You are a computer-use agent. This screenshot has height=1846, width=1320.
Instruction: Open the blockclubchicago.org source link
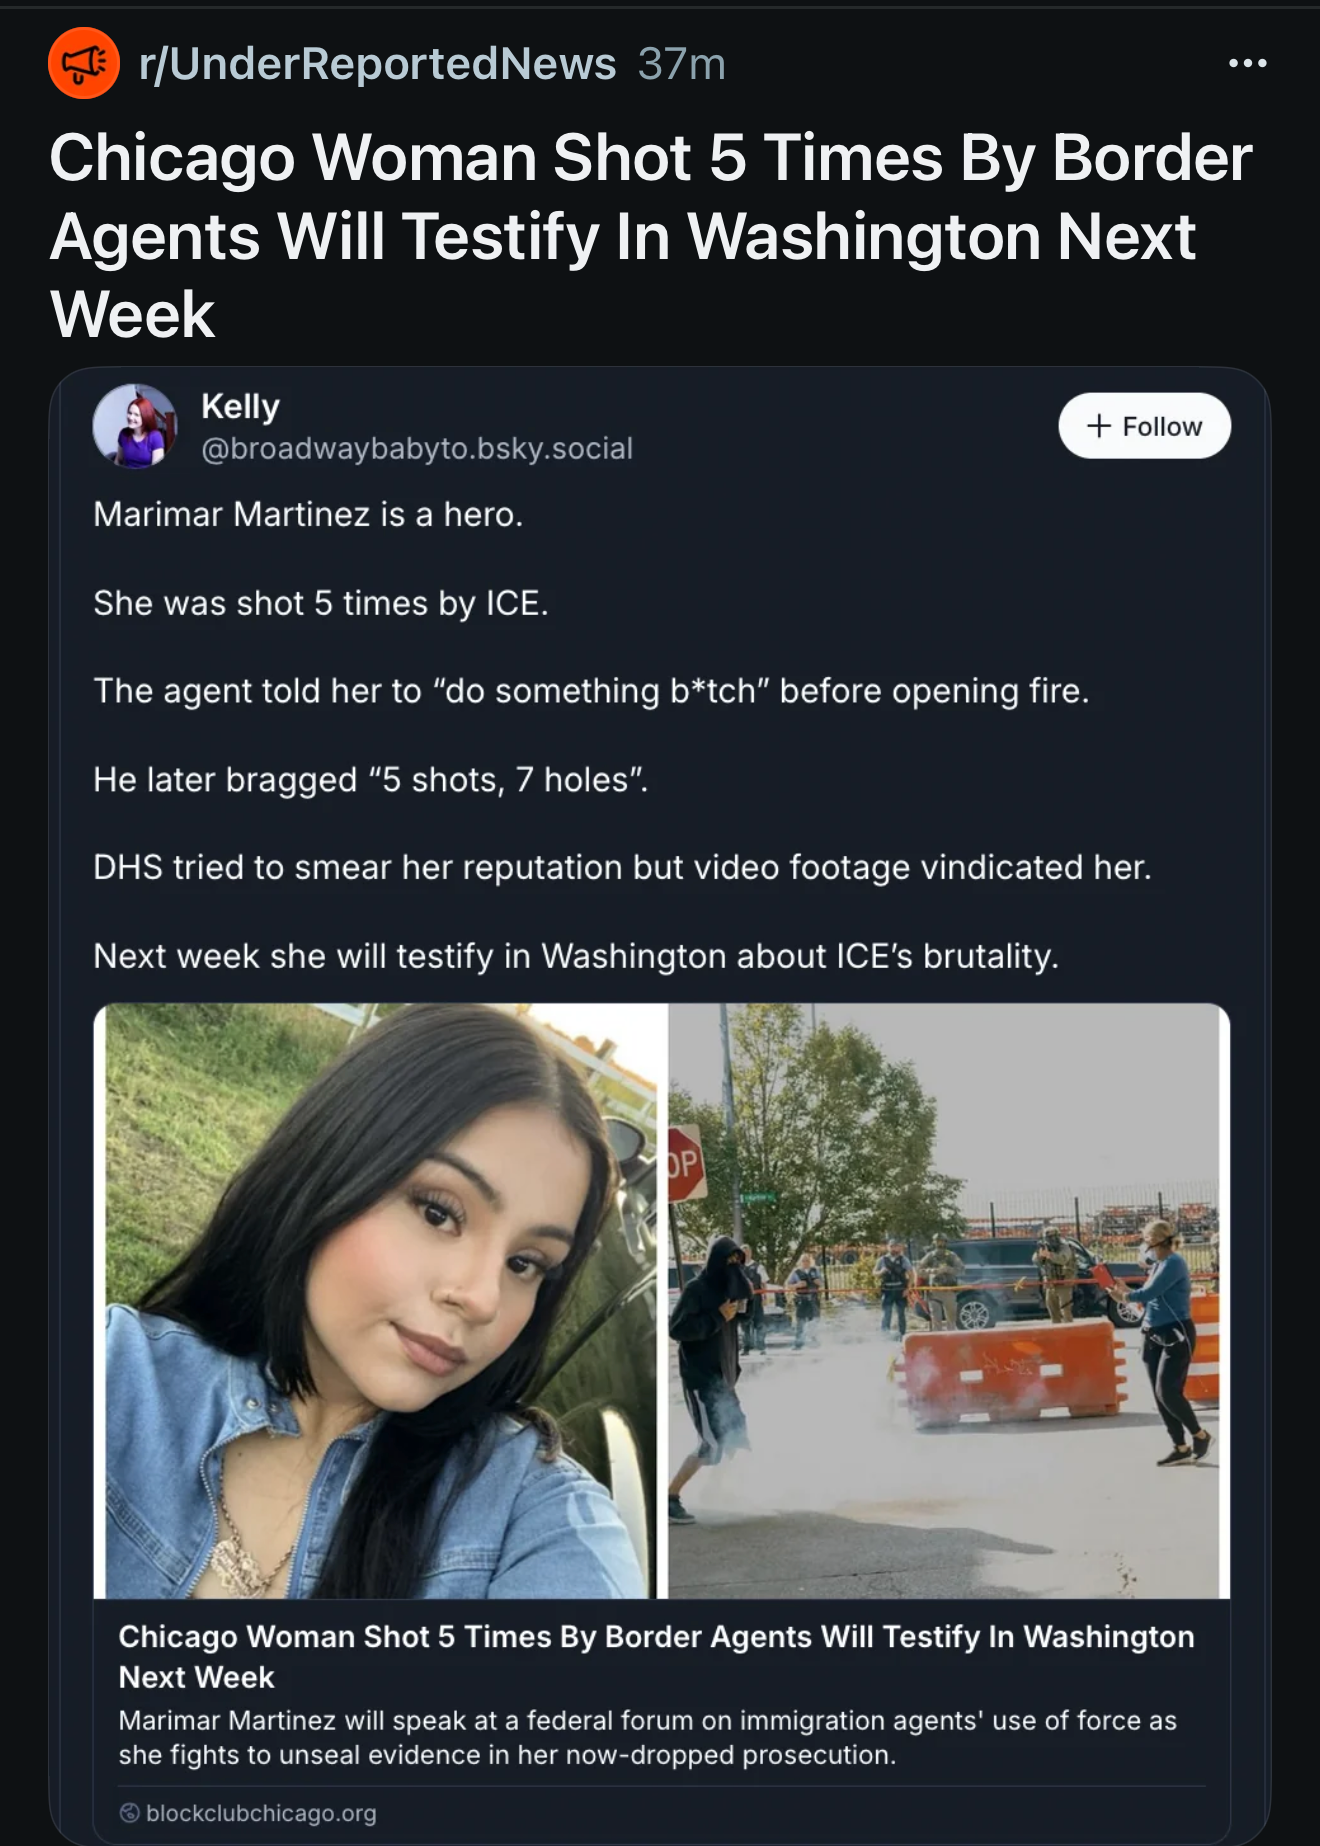261,1813
